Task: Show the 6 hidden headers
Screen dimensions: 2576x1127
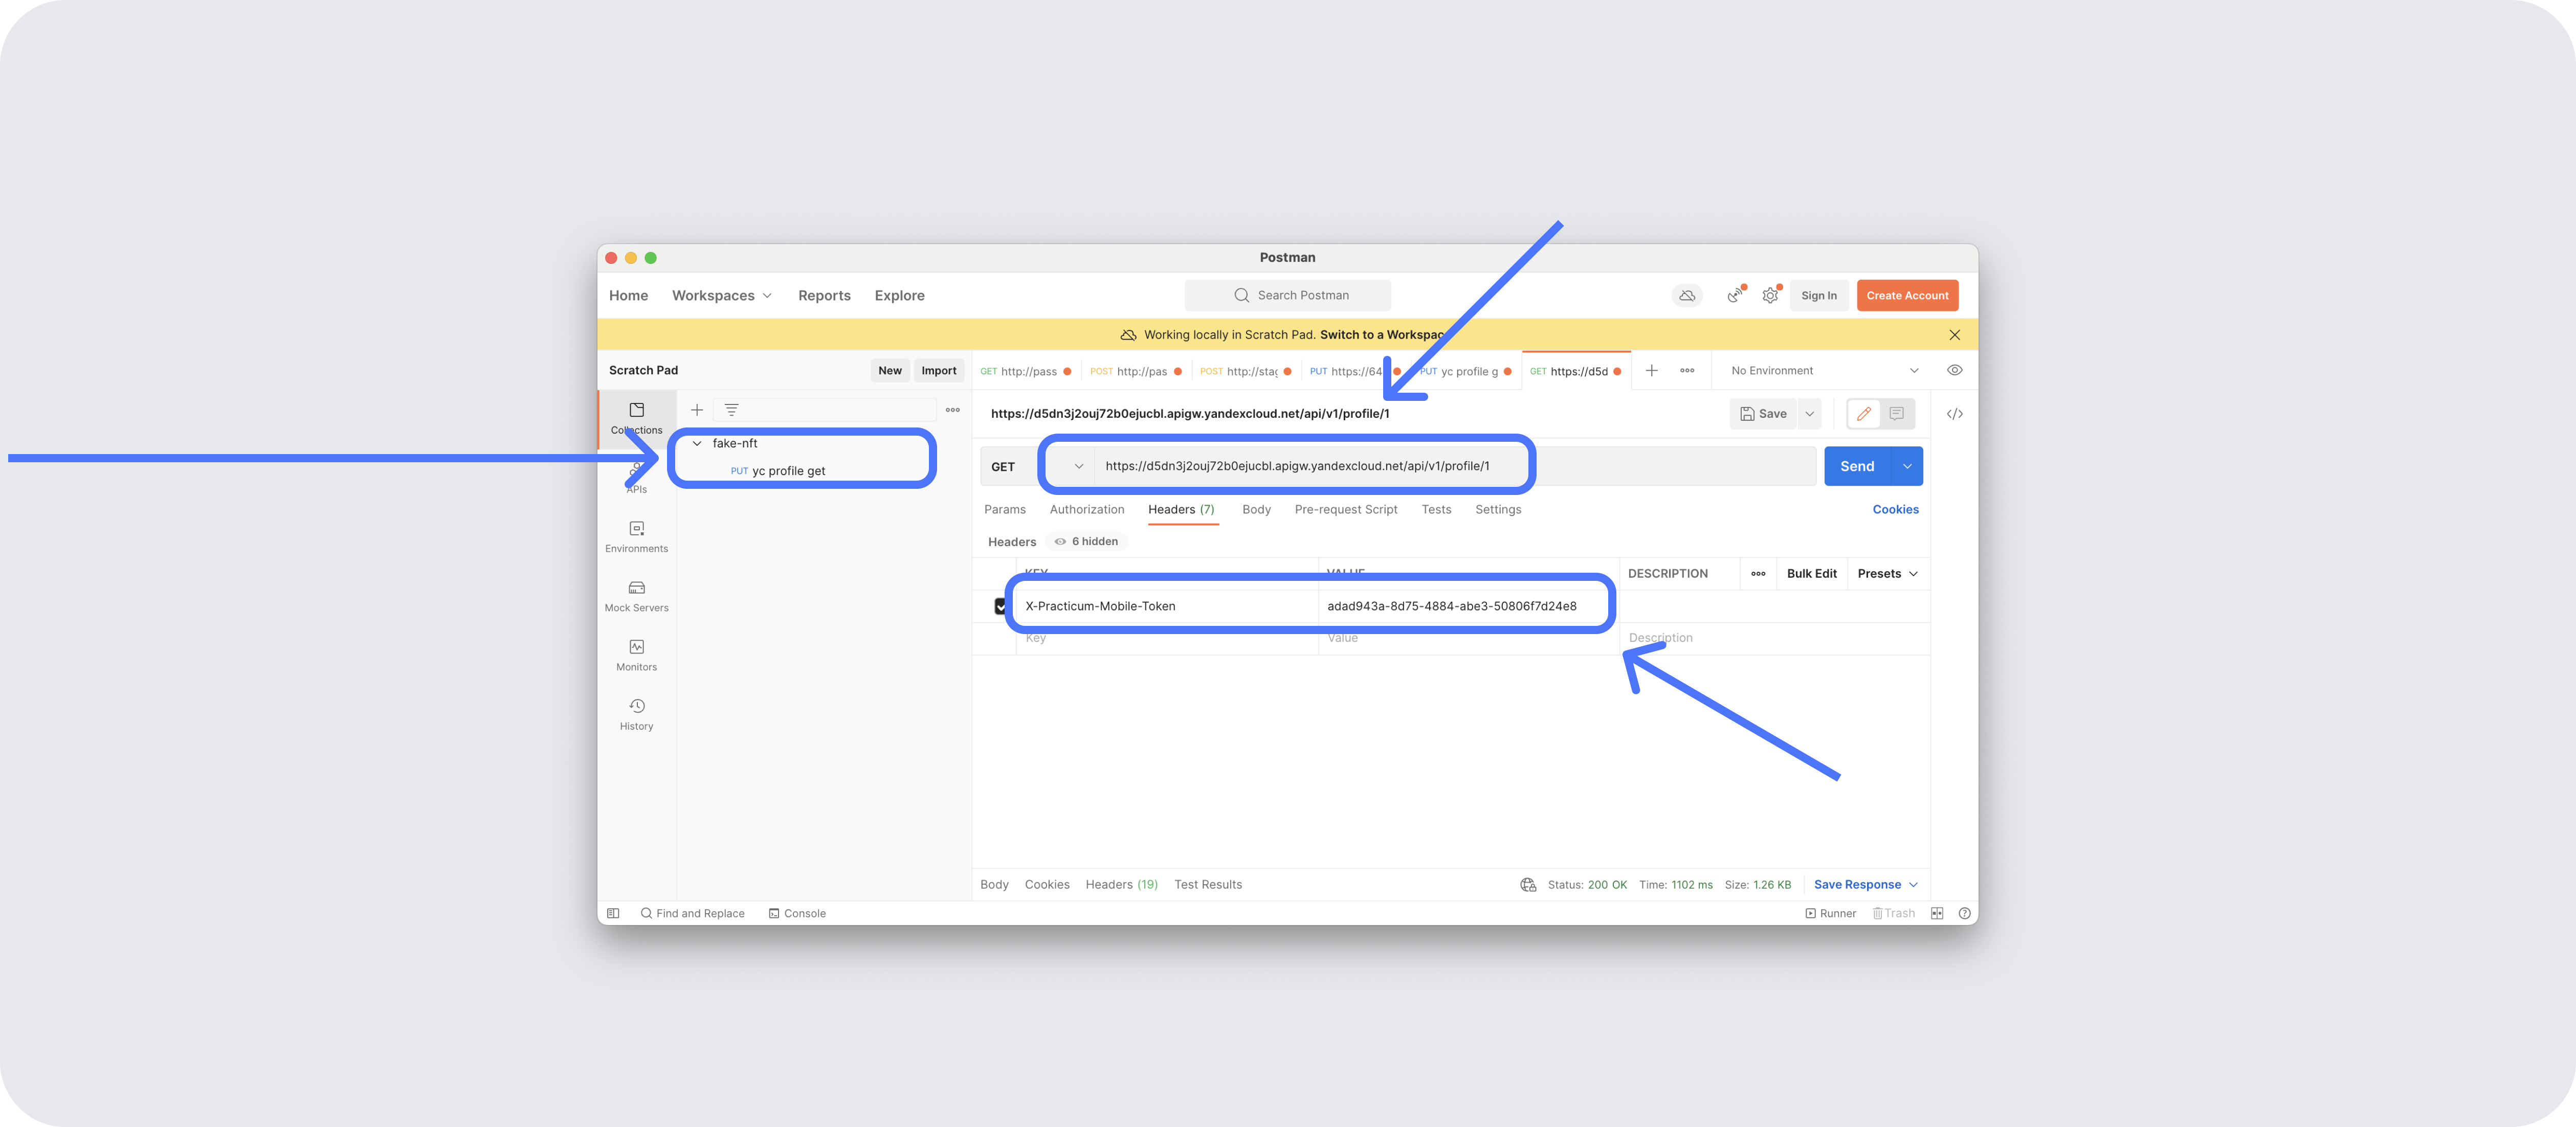Action: [x=1086, y=542]
